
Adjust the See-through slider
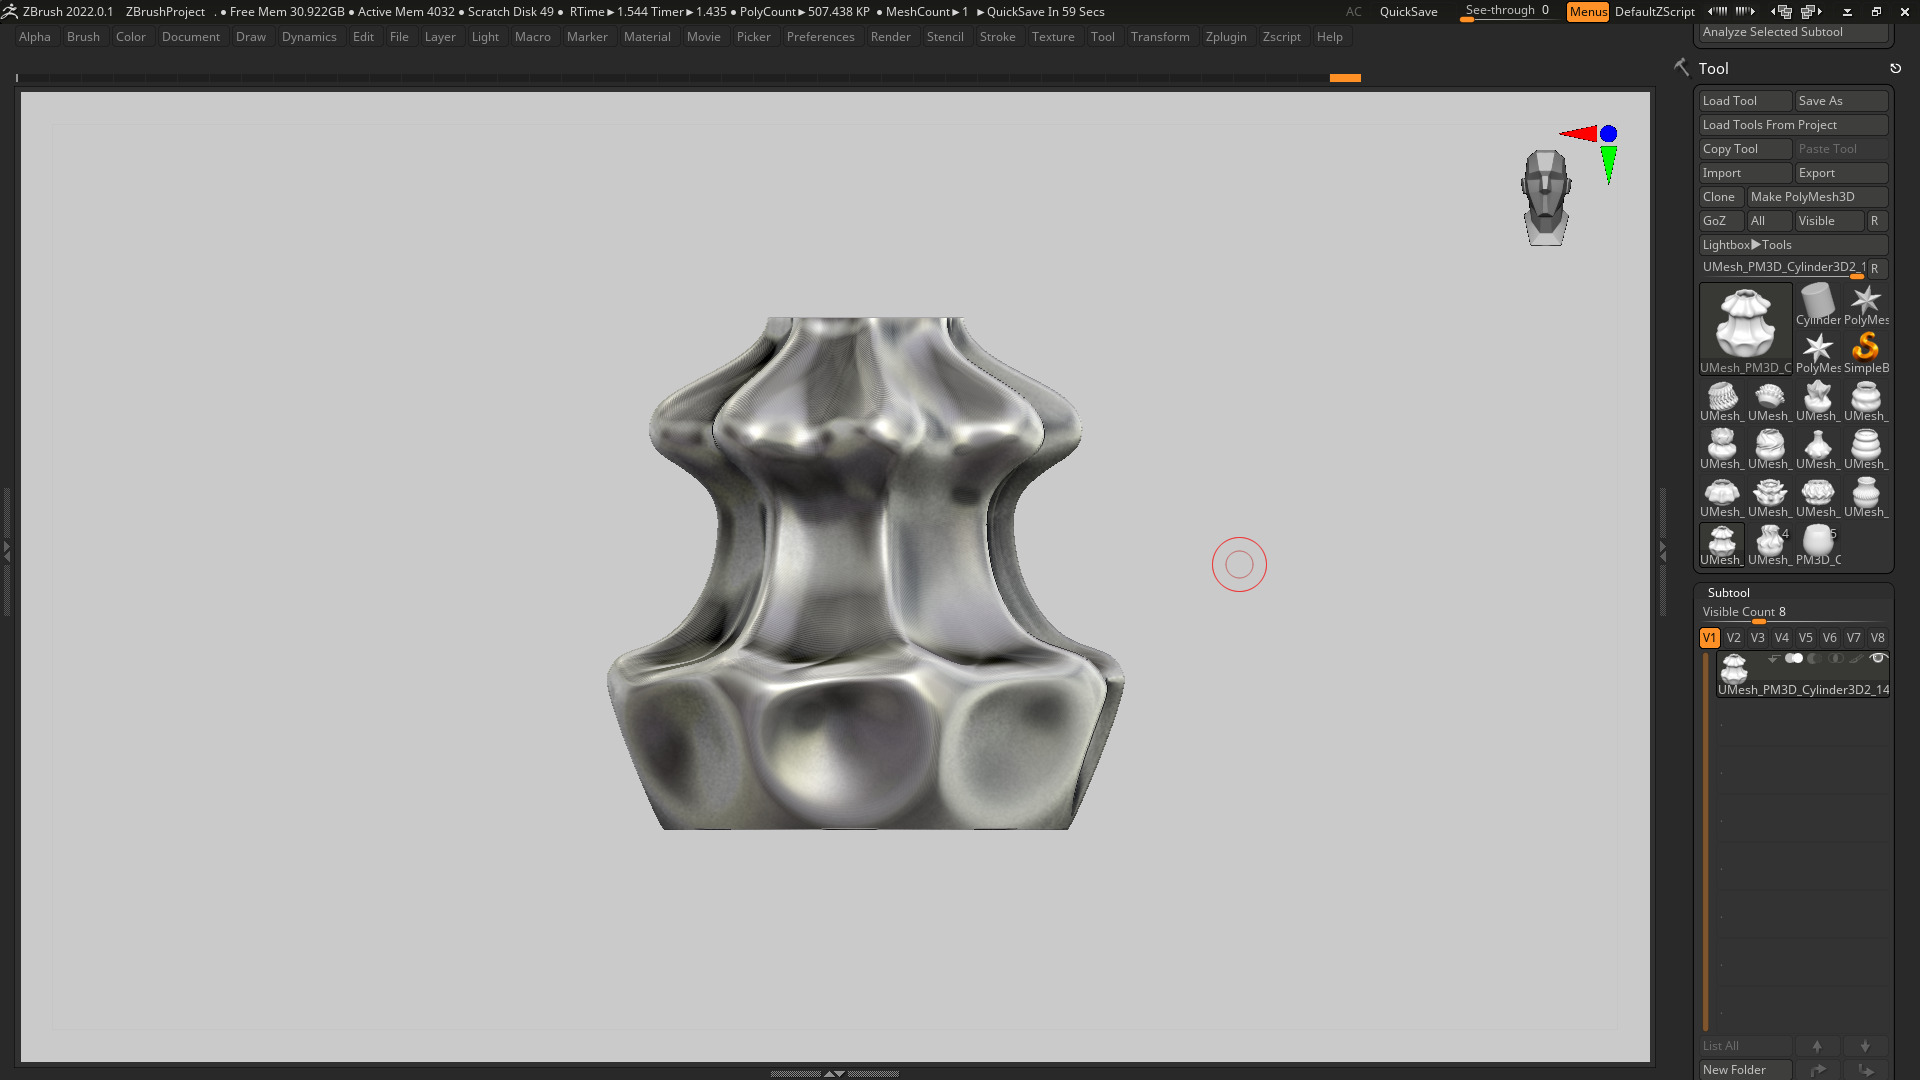click(x=1507, y=11)
